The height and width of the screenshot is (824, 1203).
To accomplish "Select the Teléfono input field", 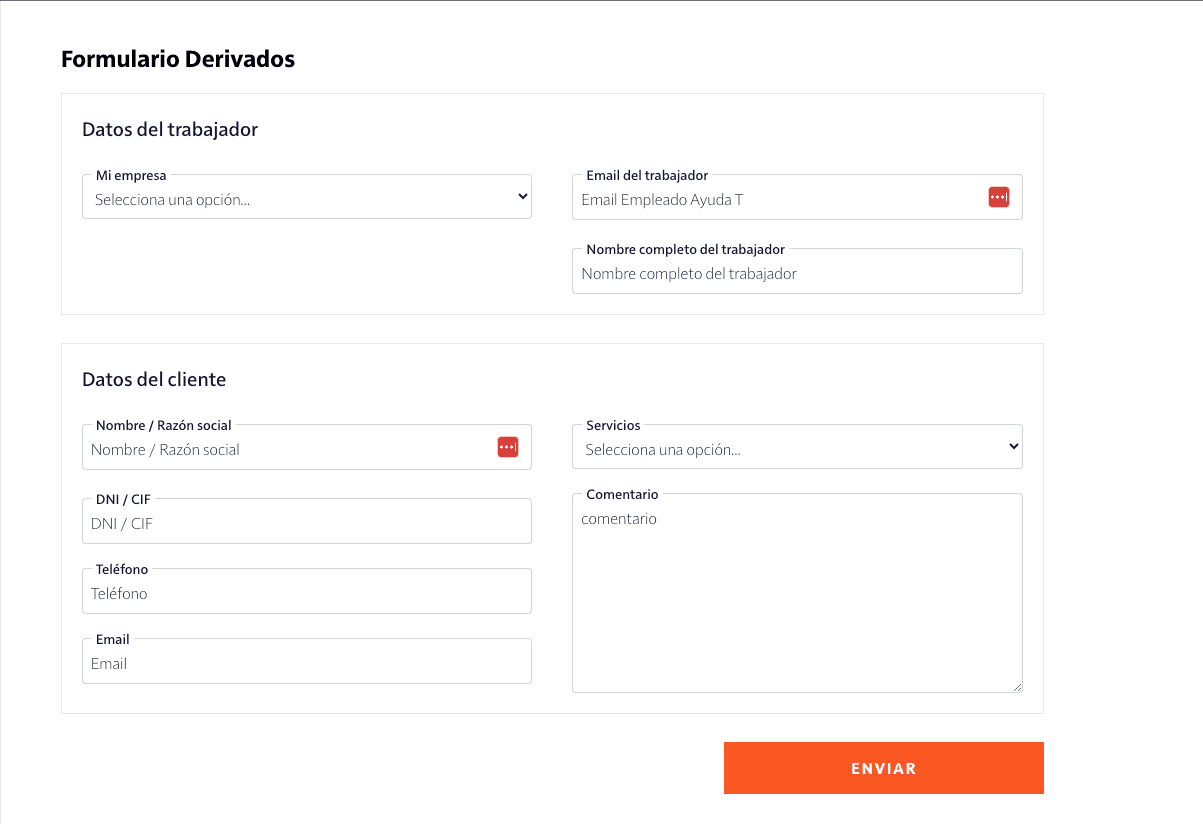I will tap(306, 591).
